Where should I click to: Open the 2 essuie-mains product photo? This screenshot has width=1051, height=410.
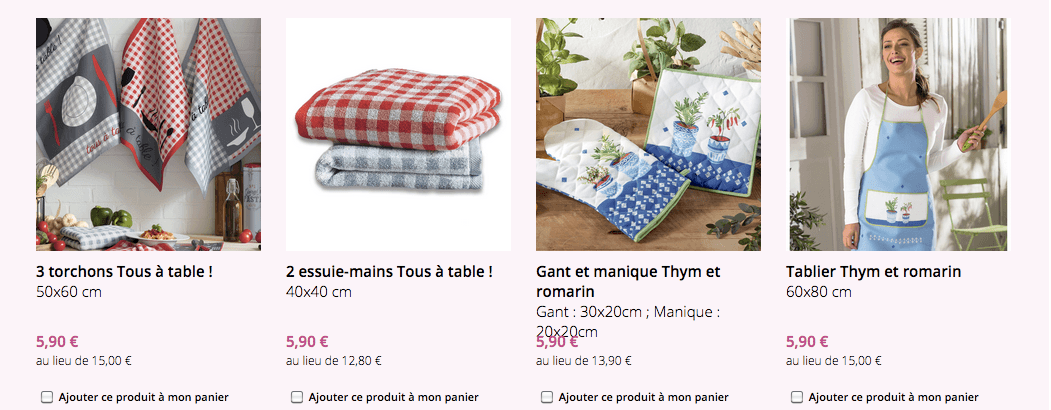(x=398, y=134)
